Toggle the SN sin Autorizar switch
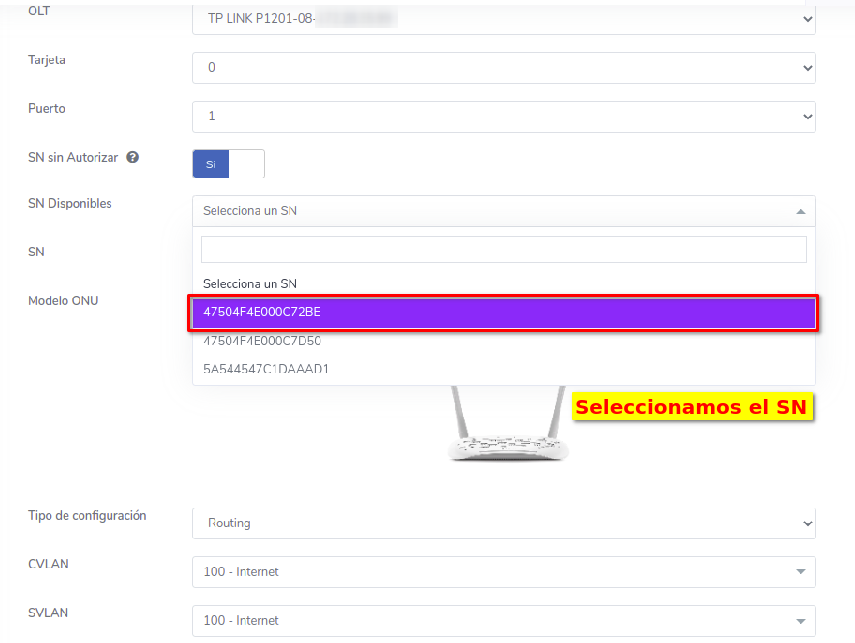The height and width of the screenshot is (643, 855). [228, 164]
